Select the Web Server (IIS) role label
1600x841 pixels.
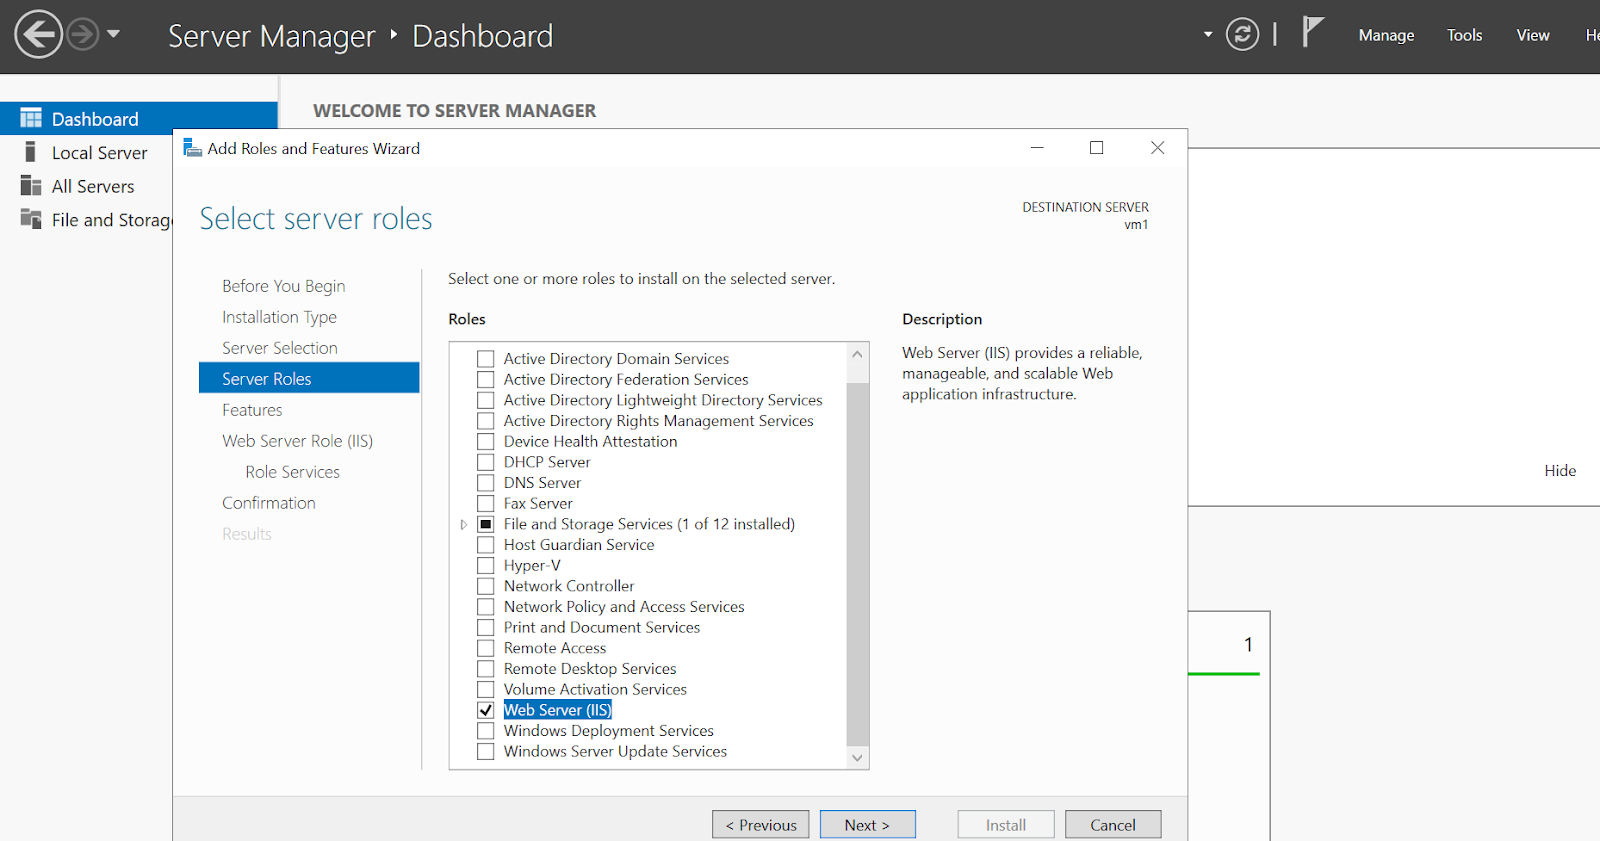(x=557, y=710)
